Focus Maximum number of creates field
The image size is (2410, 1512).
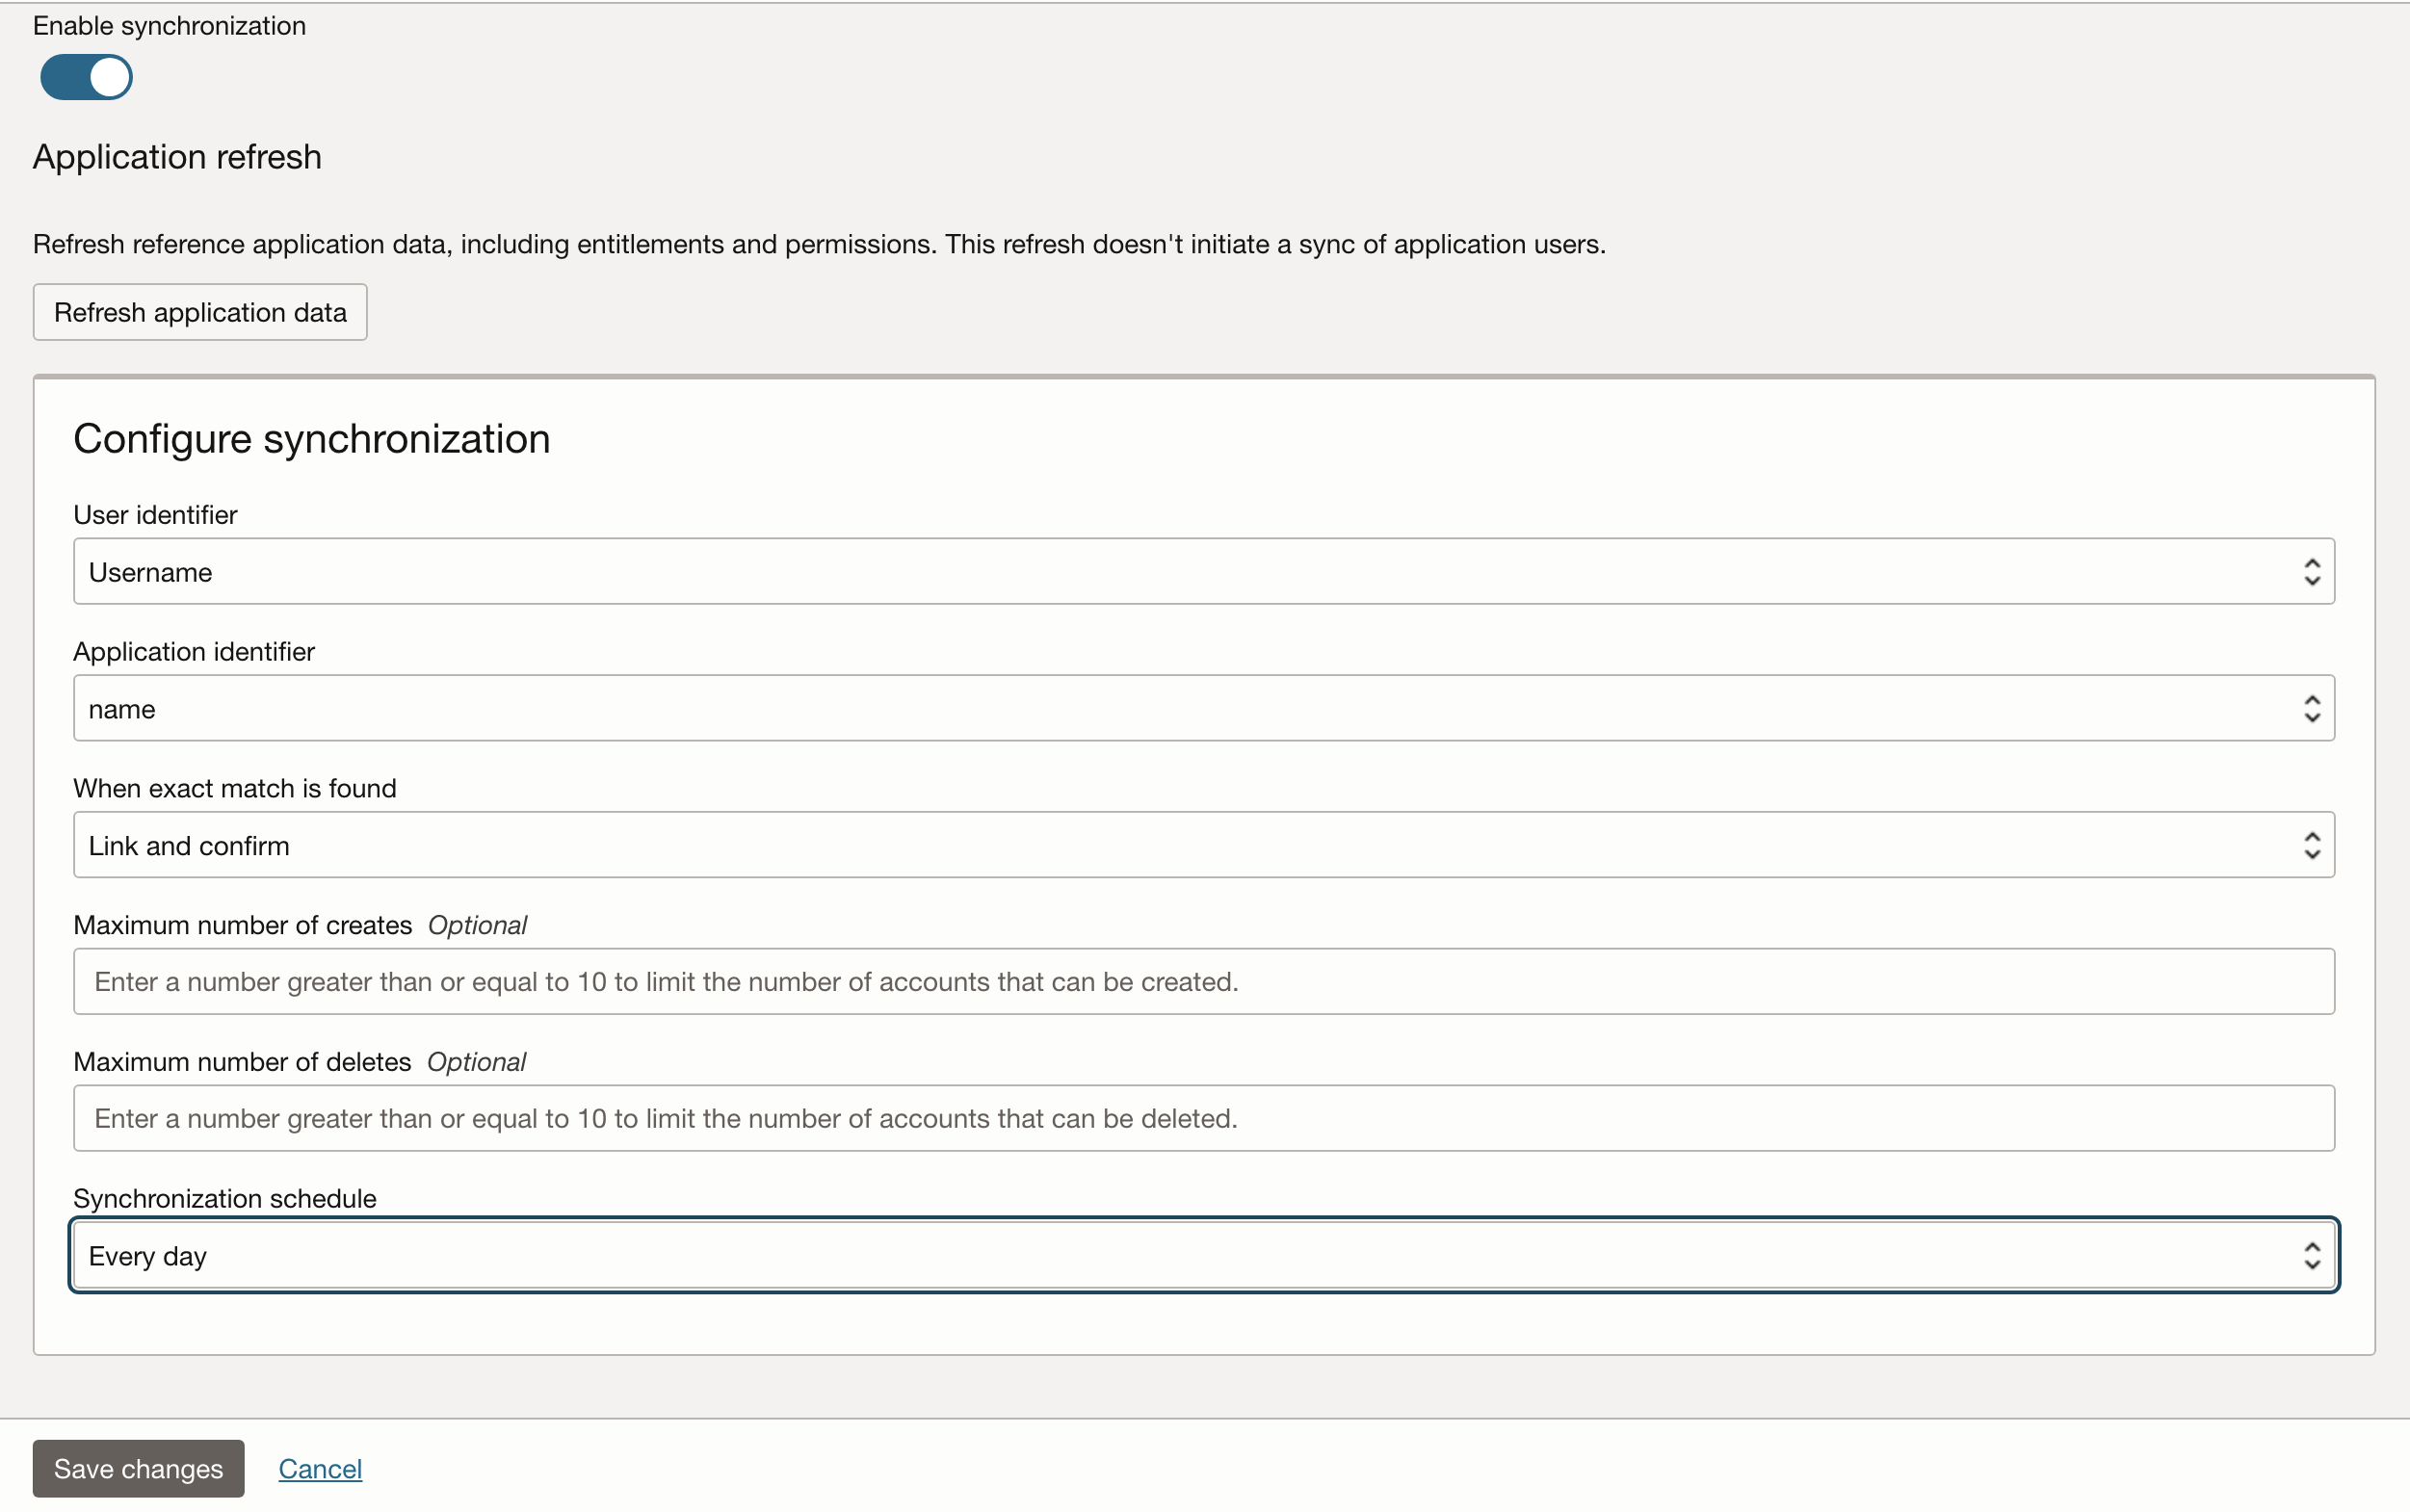point(1203,982)
